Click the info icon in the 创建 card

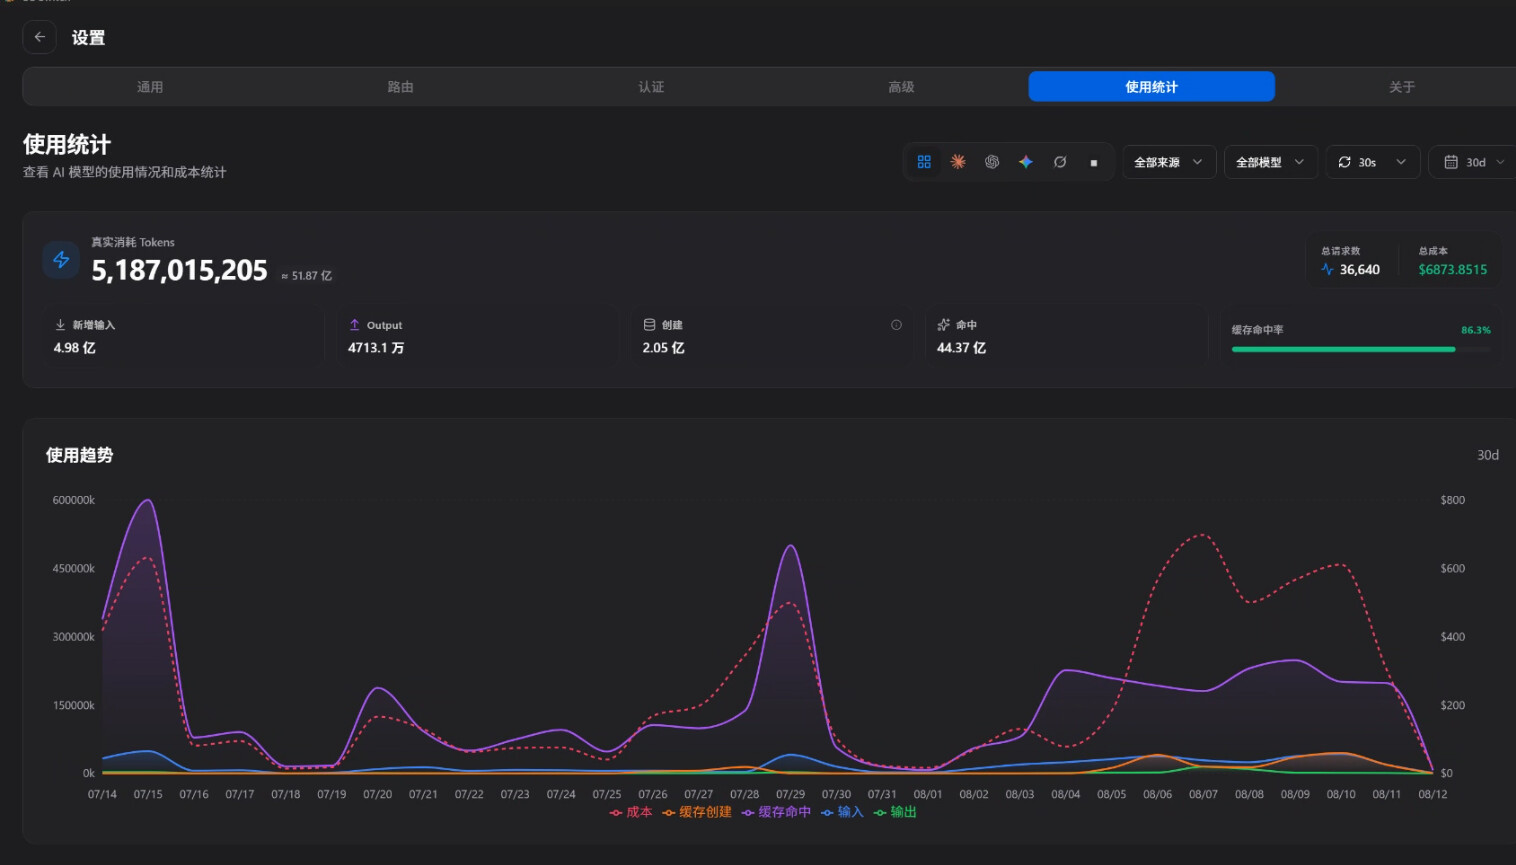coord(896,325)
